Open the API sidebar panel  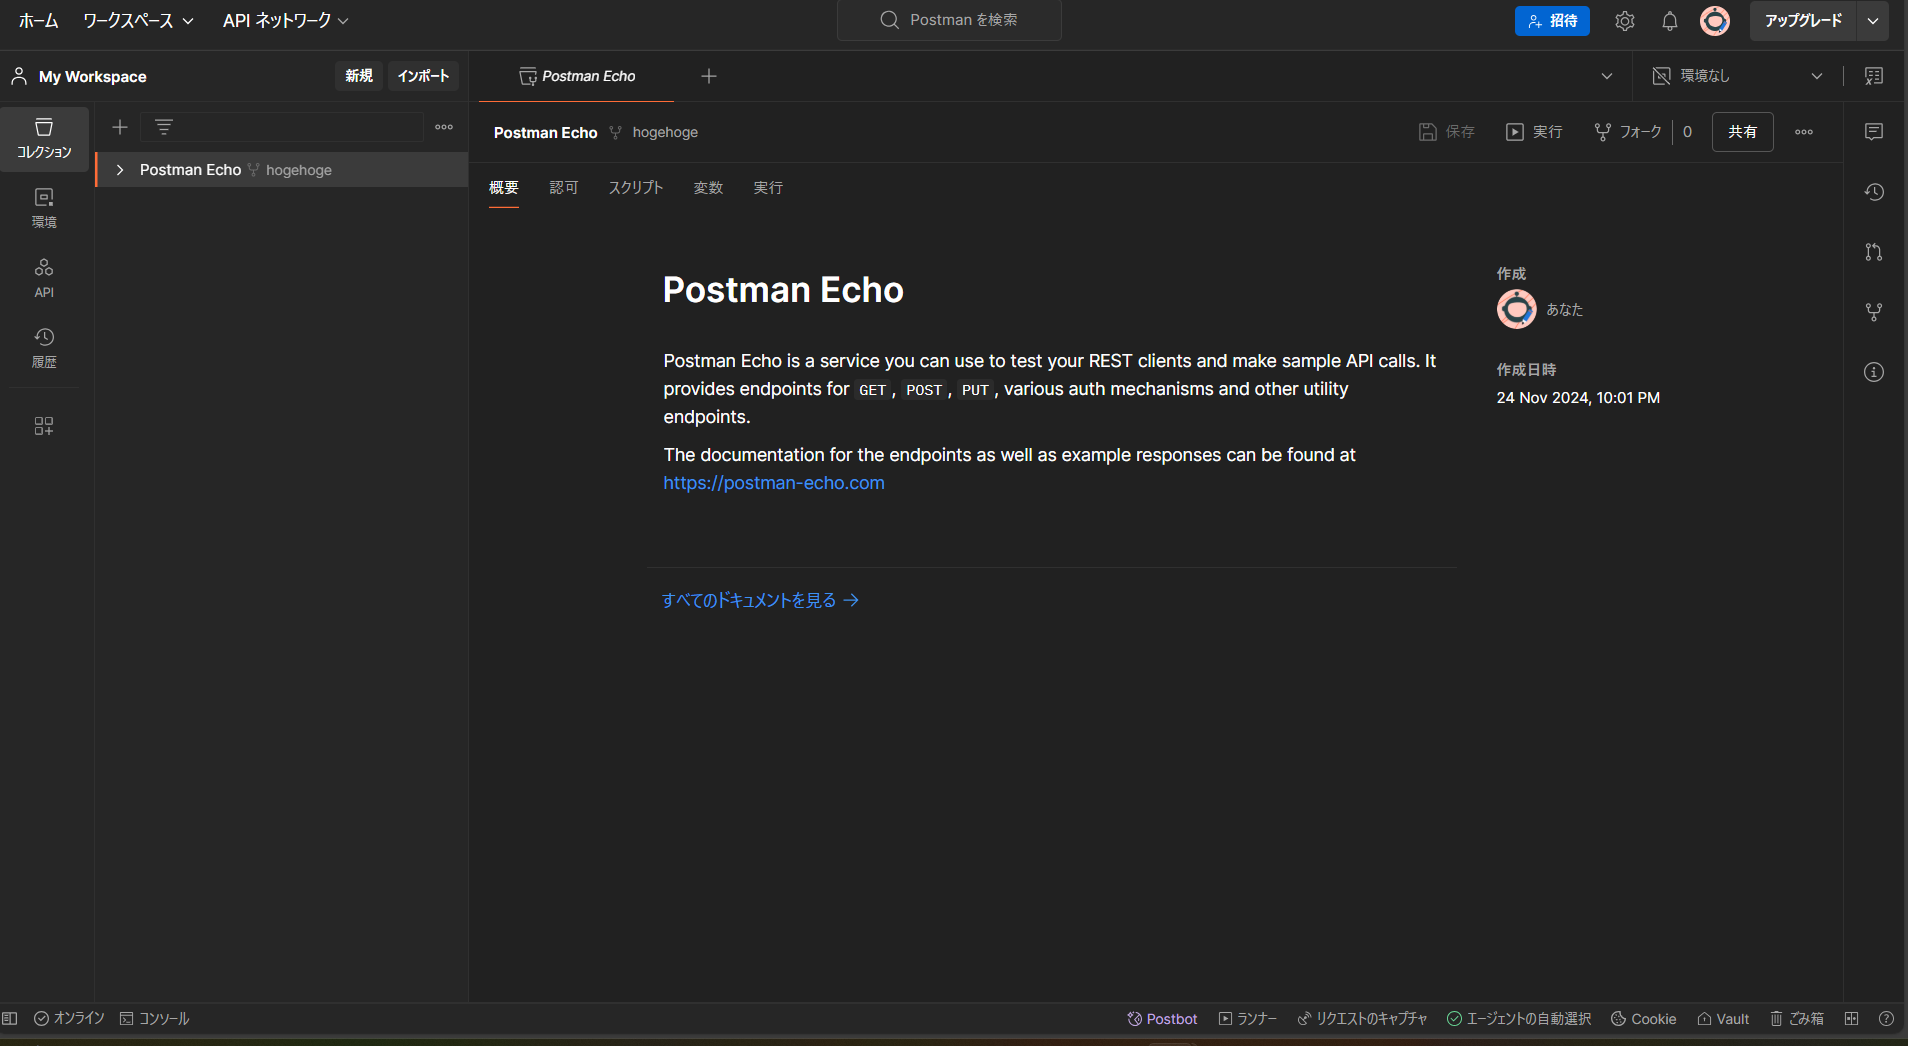(44, 278)
